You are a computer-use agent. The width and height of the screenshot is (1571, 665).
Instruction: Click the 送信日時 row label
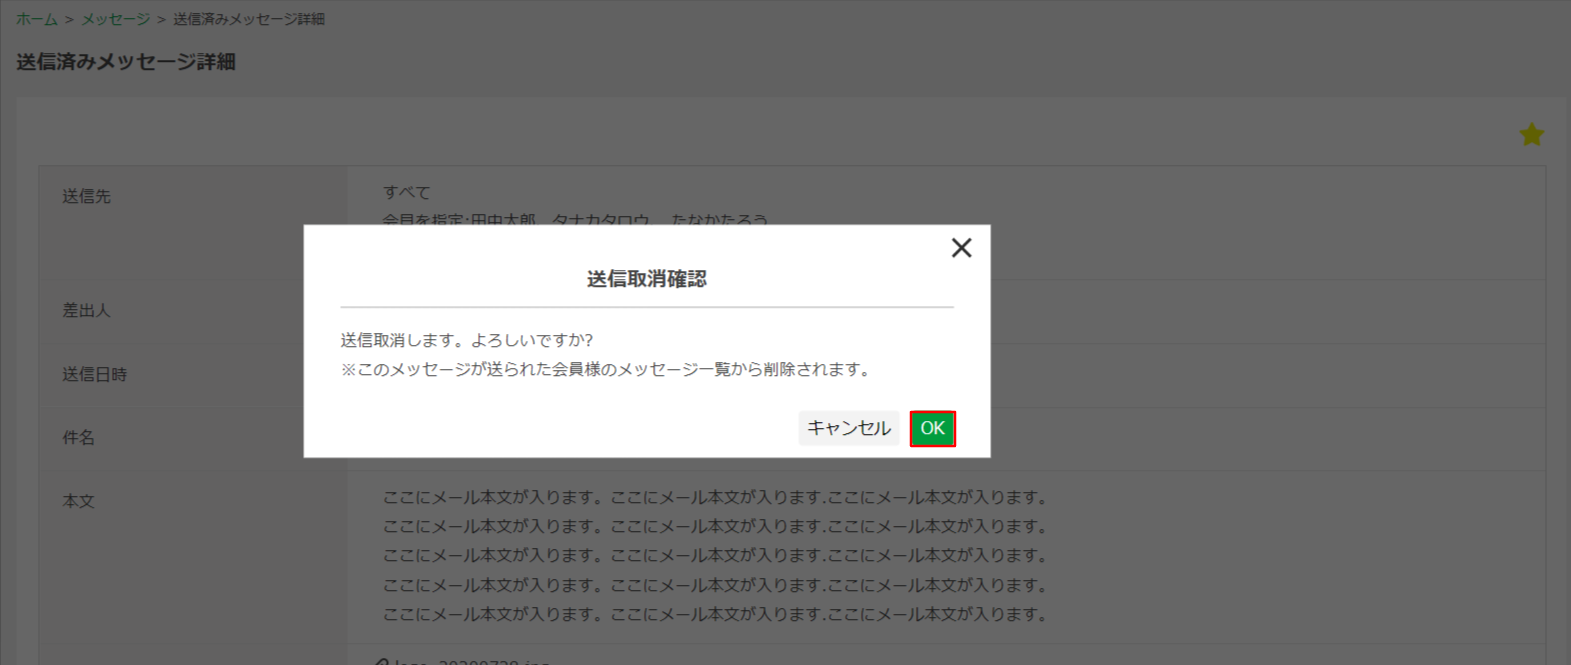point(95,374)
